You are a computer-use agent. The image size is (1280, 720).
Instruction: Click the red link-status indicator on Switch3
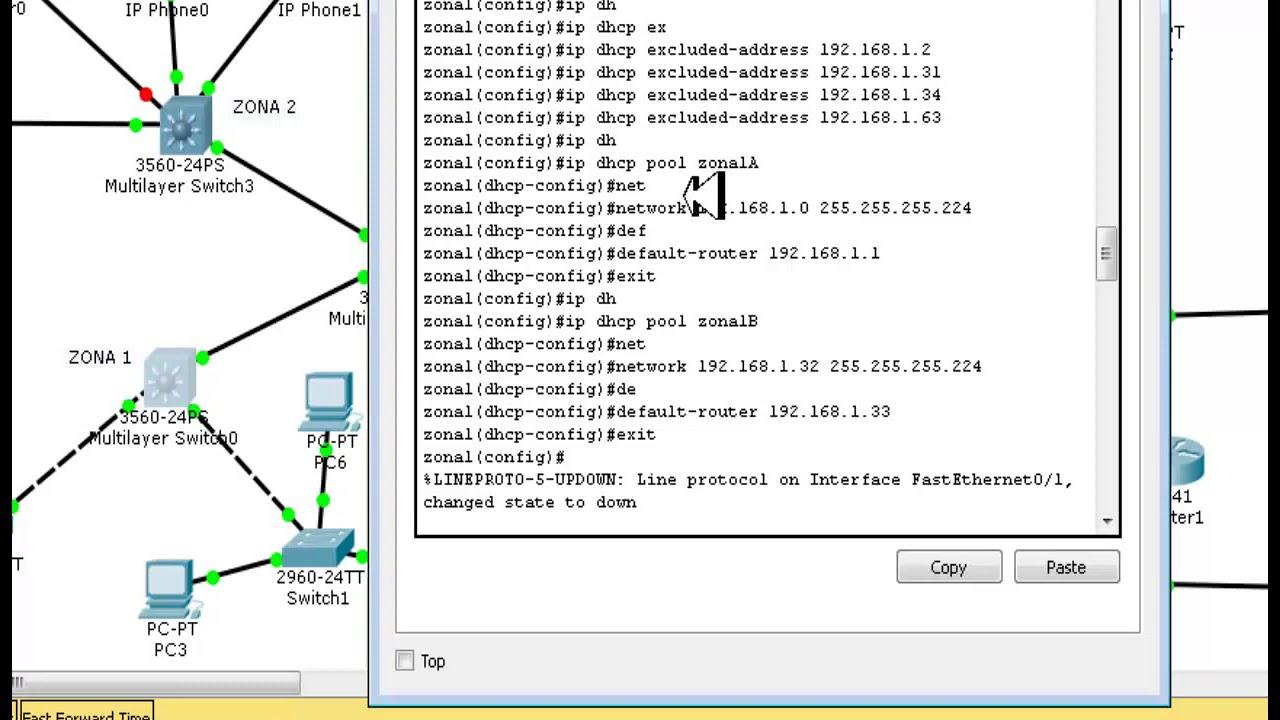[146, 93]
